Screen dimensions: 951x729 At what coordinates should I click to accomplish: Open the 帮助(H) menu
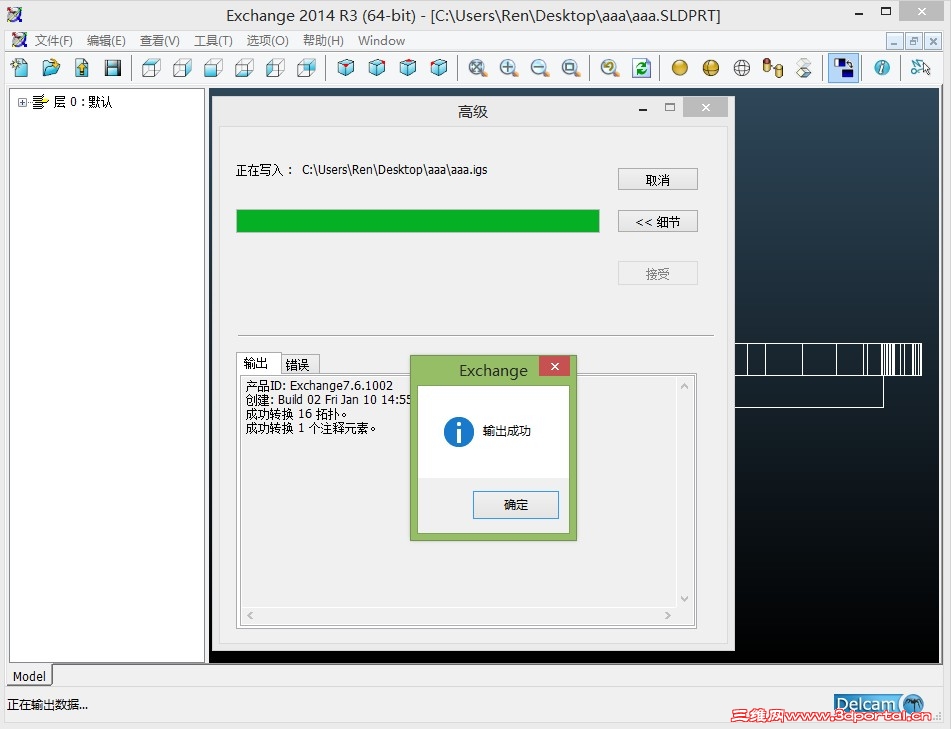click(x=323, y=41)
